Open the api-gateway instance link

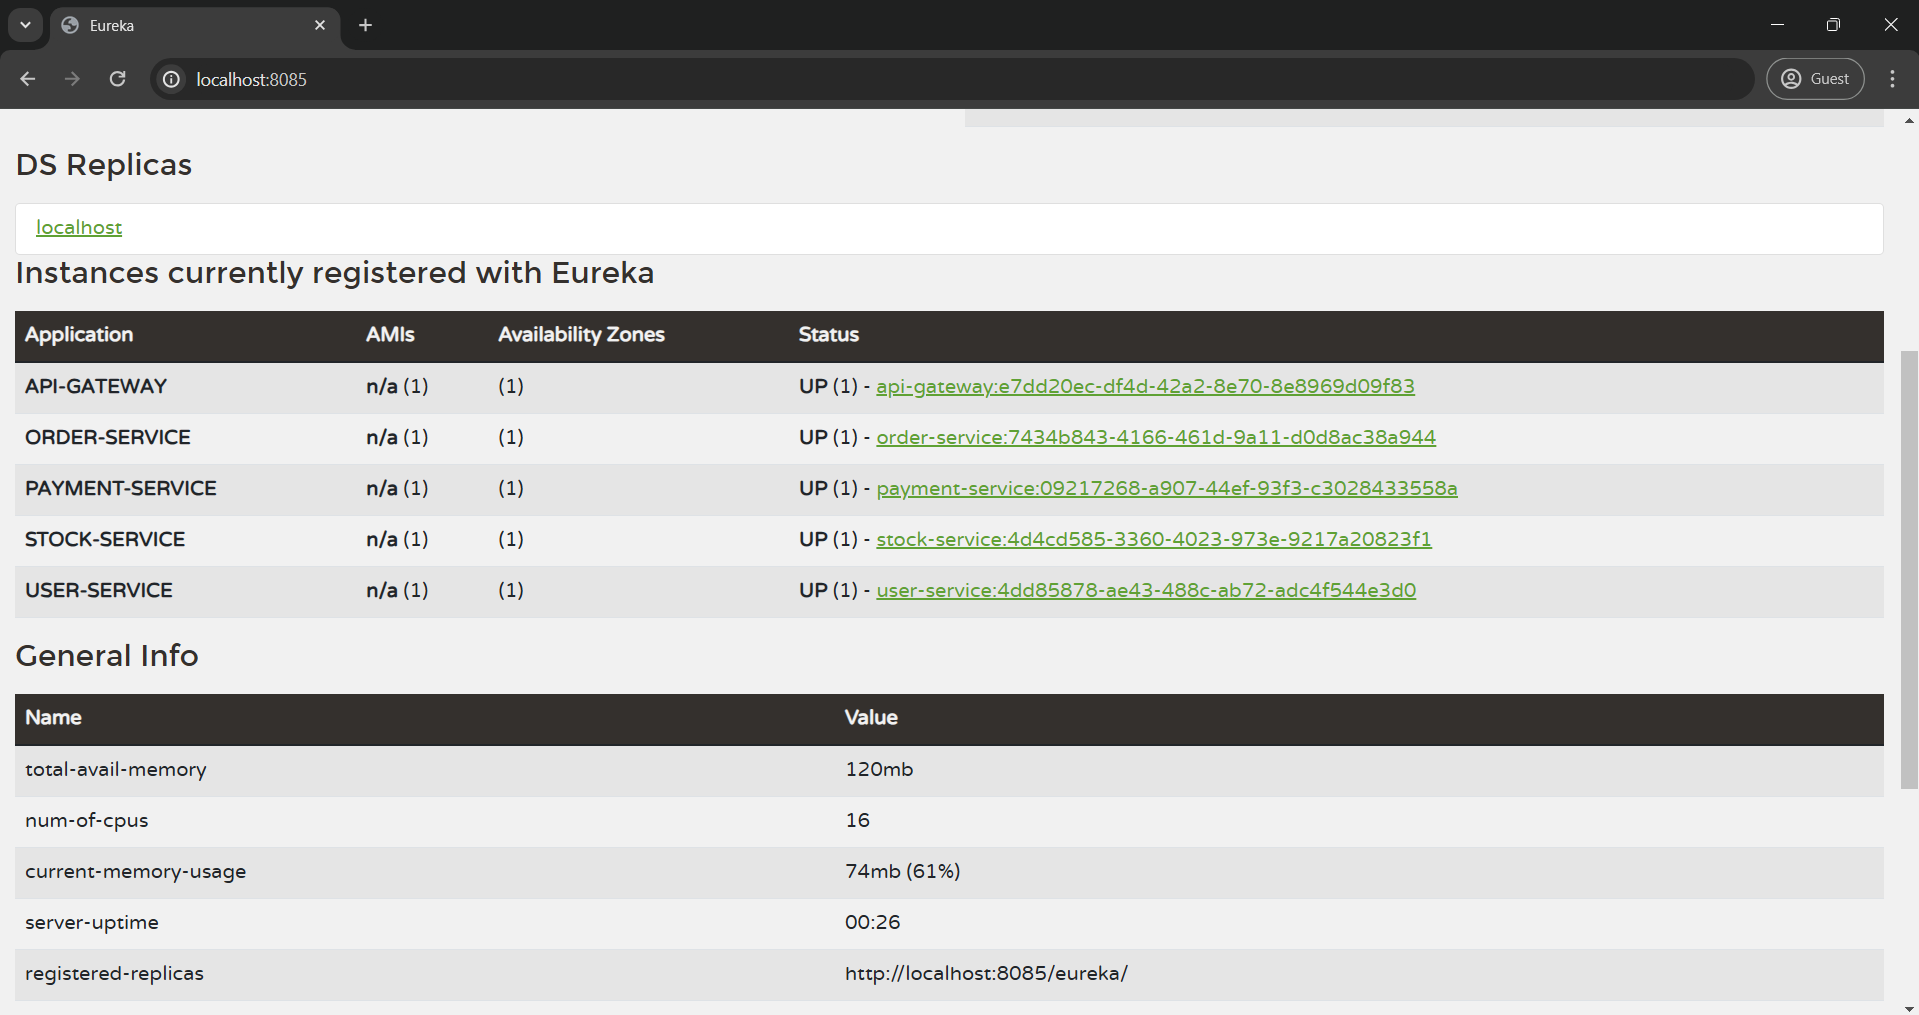tap(1145, 386)
